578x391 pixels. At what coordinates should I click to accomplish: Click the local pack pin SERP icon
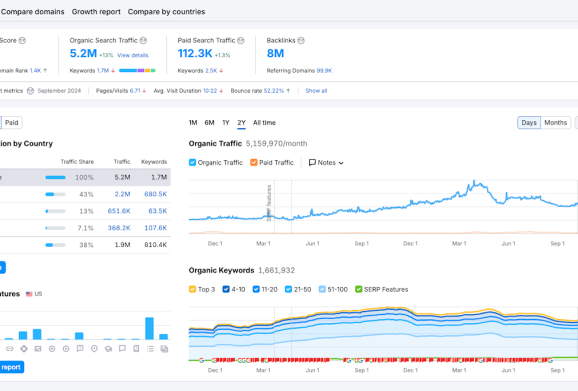[x=94, y=349]
